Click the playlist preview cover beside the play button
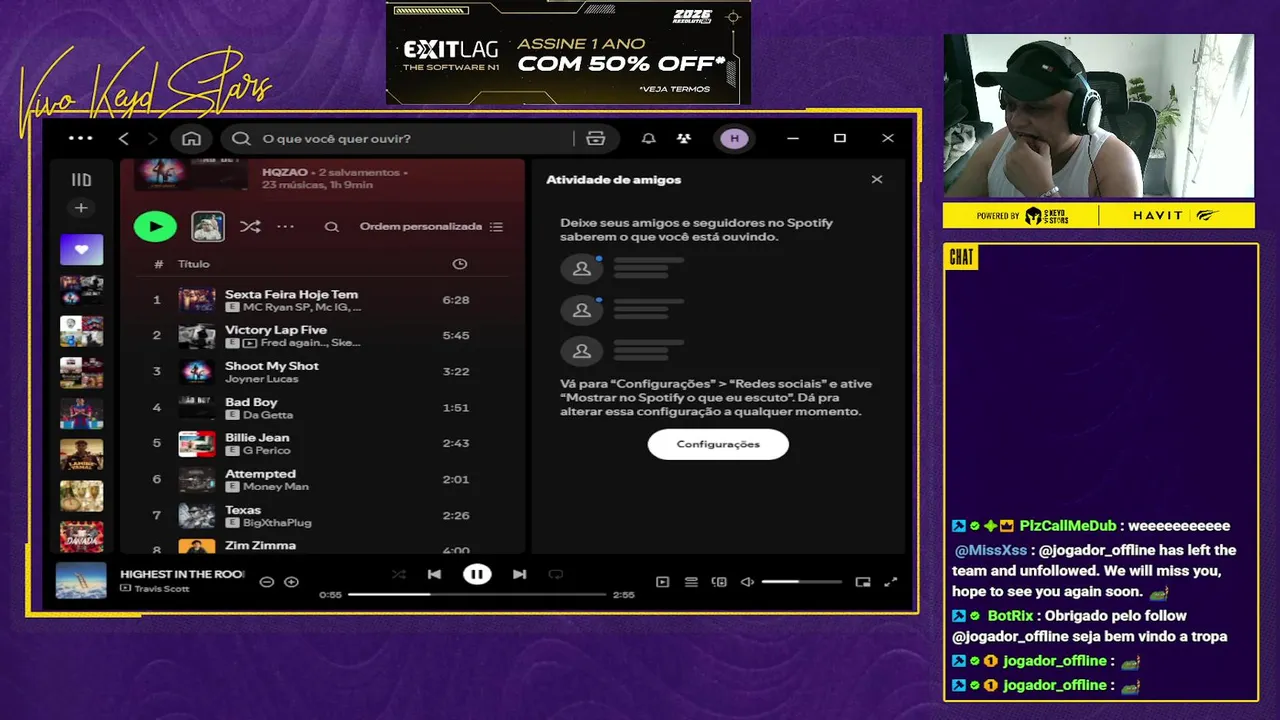 208,227
